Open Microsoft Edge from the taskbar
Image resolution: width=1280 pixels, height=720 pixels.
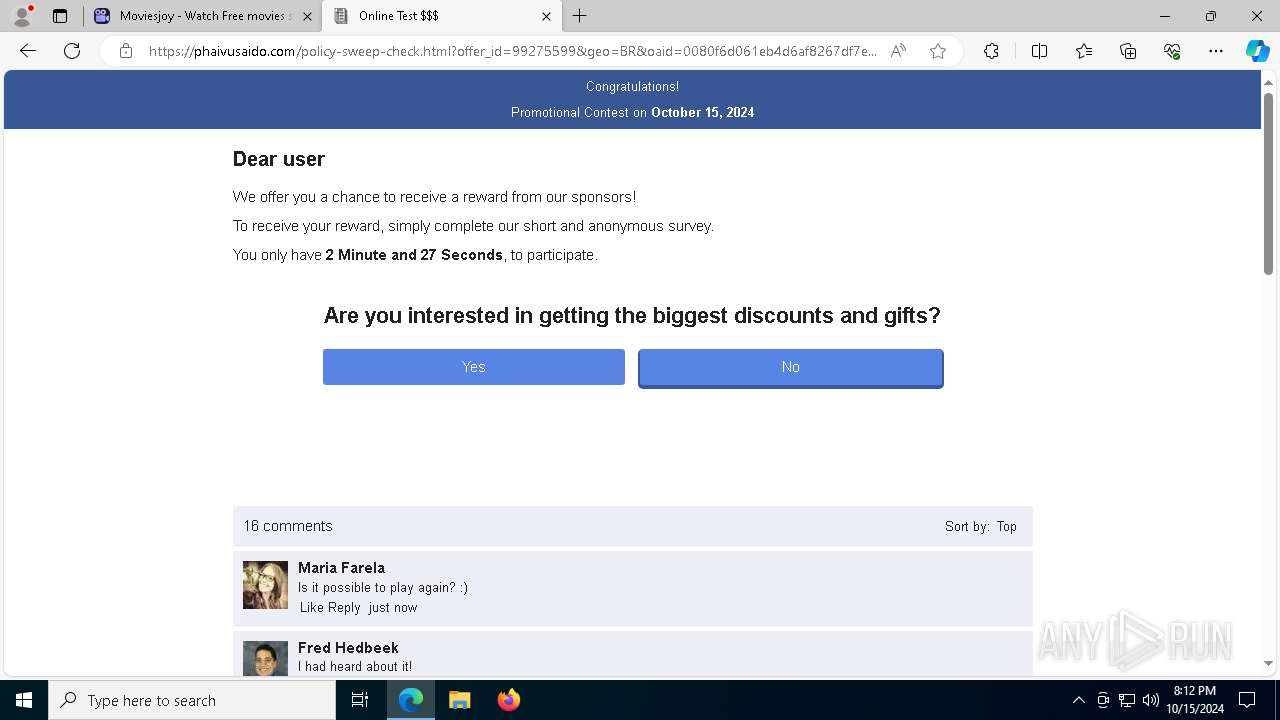tap(411, 700)
